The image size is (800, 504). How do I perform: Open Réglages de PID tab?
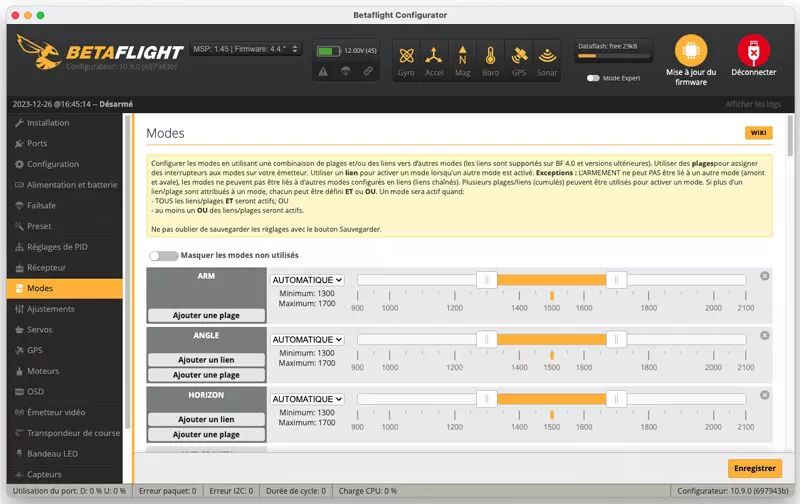tap(64, 247)
